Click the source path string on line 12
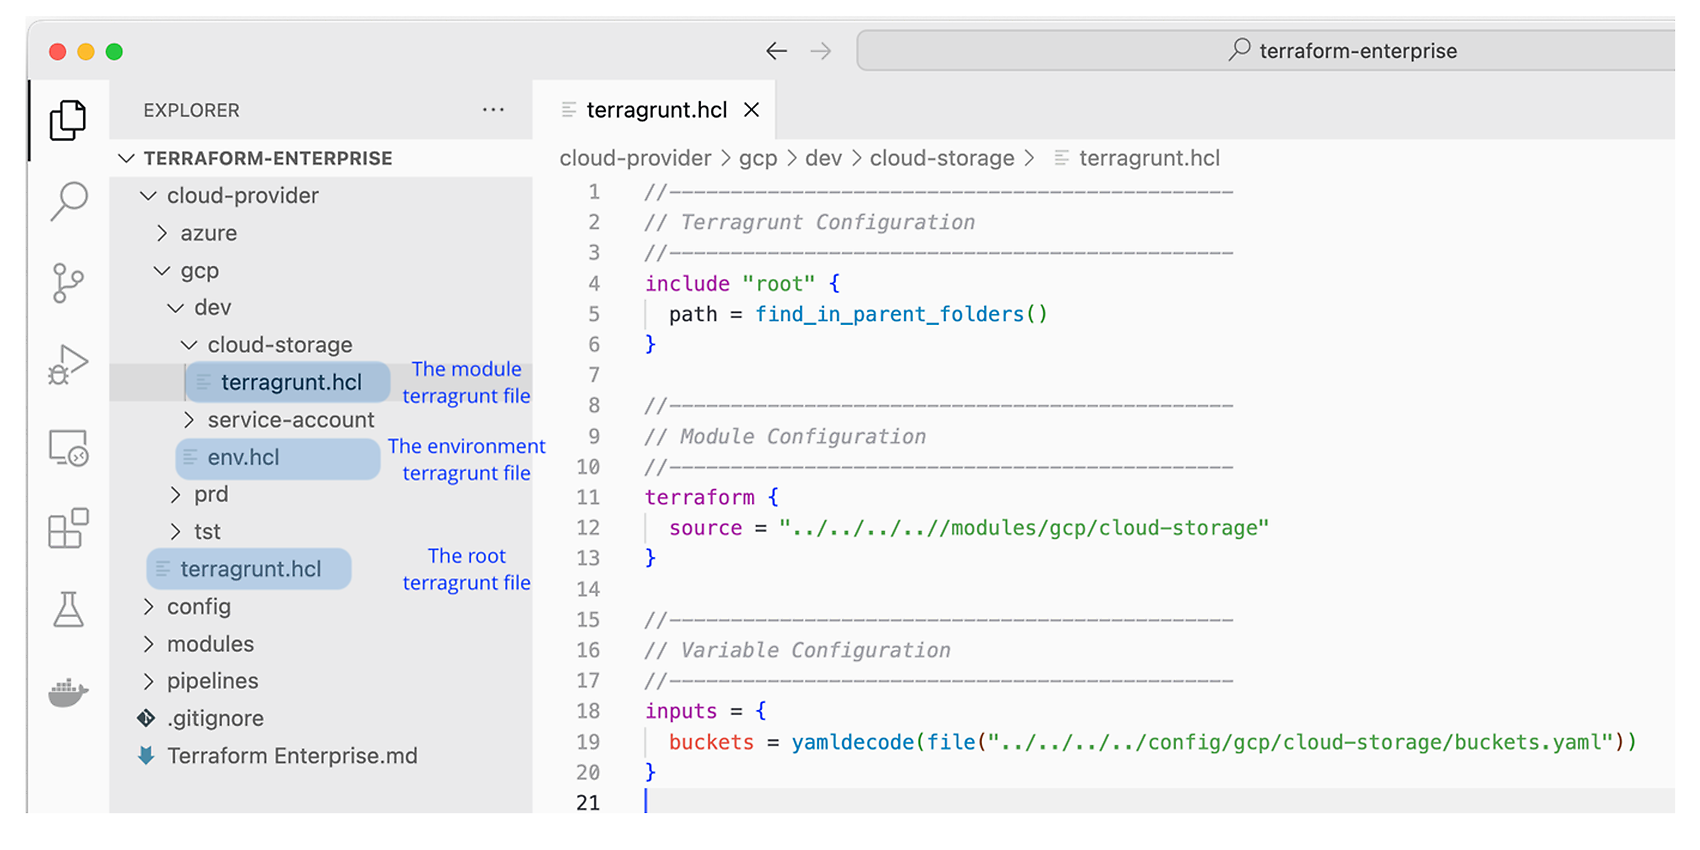 tap(1024, 528)
